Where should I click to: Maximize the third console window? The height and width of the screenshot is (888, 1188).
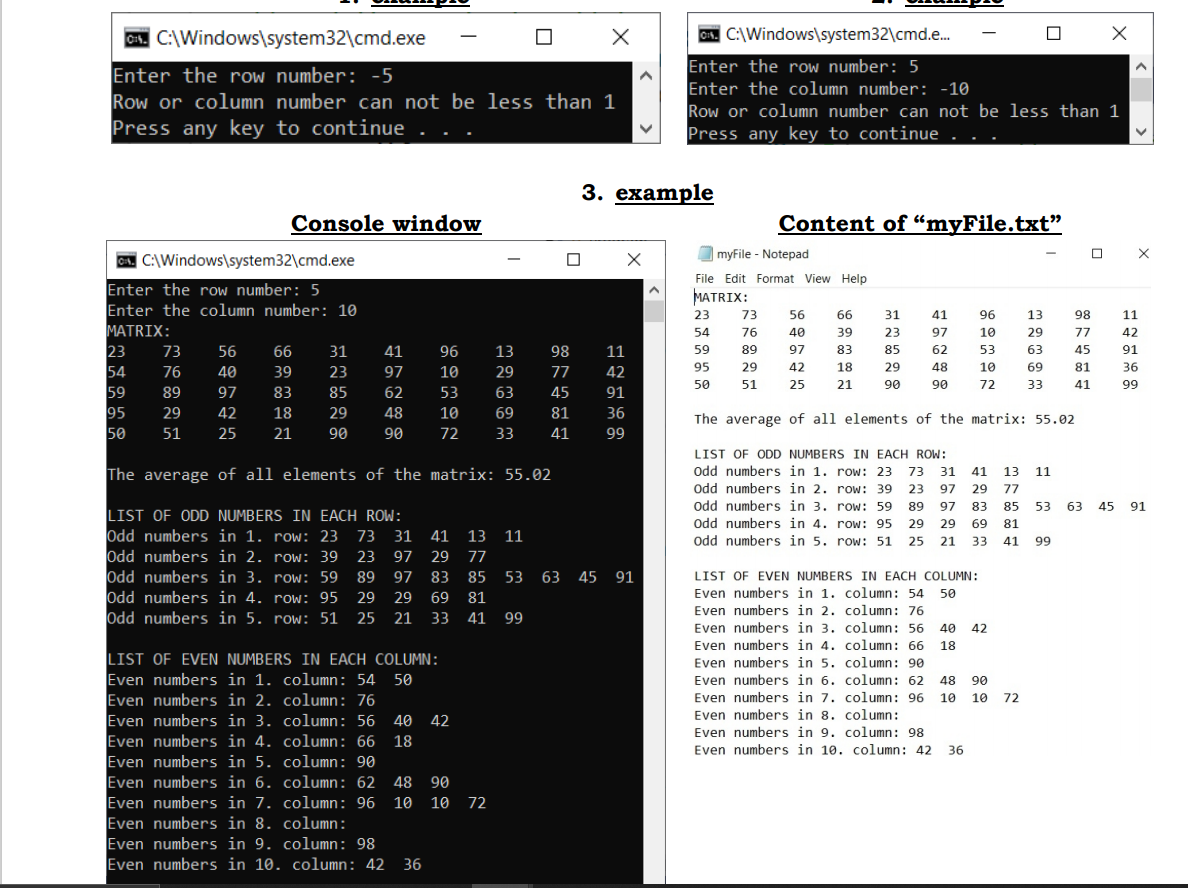(x=573, y=259)
